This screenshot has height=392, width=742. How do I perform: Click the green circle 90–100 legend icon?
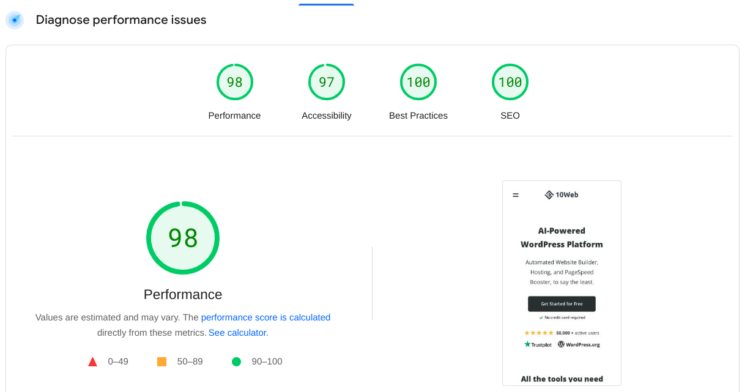(236, 362)
